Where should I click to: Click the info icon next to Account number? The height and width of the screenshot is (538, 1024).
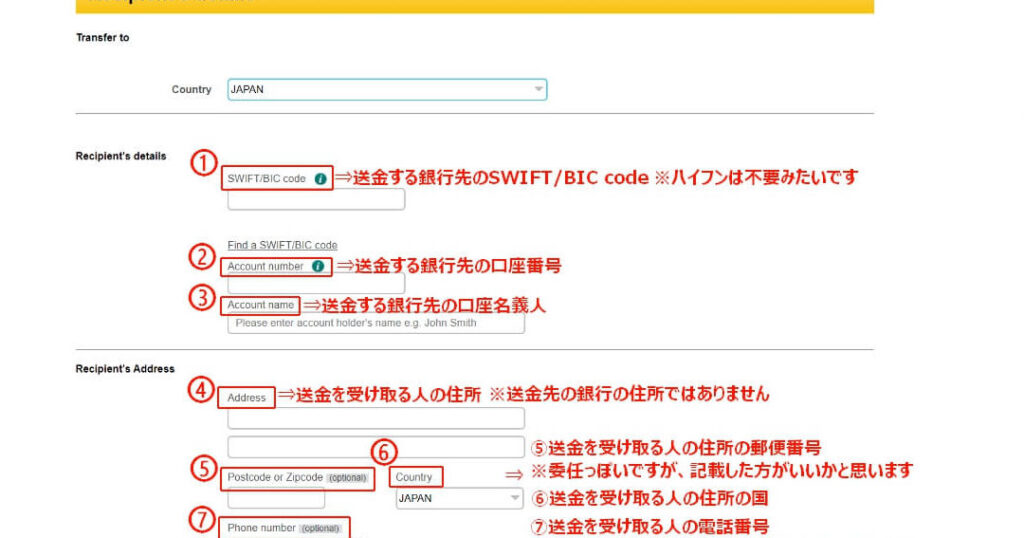click(x=317, y=266)
